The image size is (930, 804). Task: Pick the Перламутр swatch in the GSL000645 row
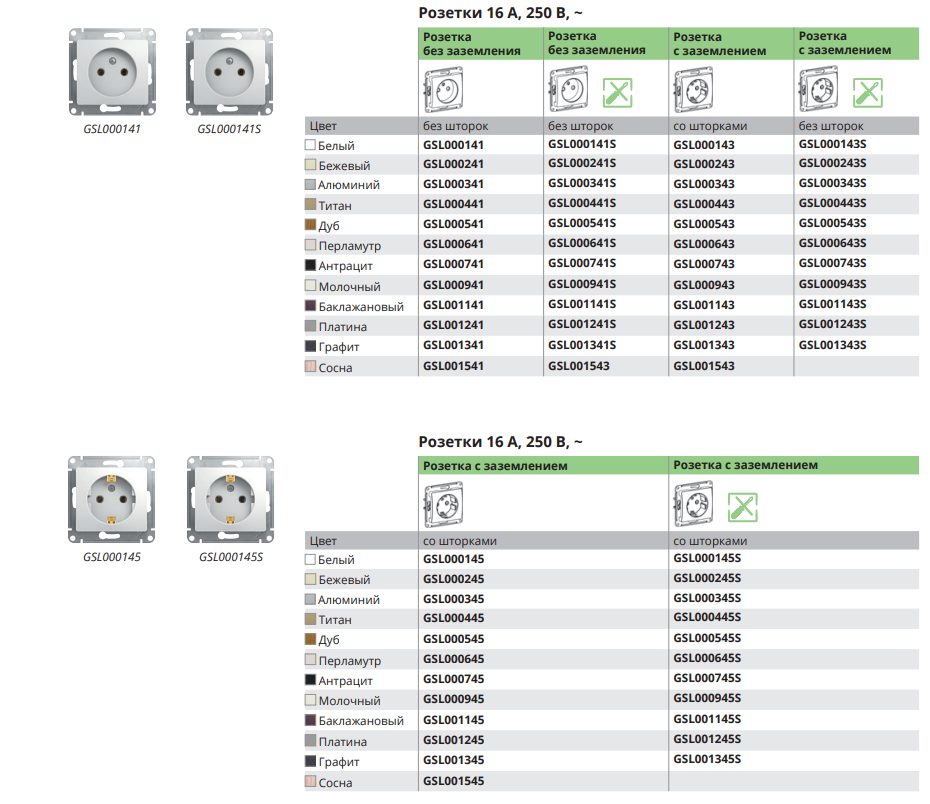(310, 659)
